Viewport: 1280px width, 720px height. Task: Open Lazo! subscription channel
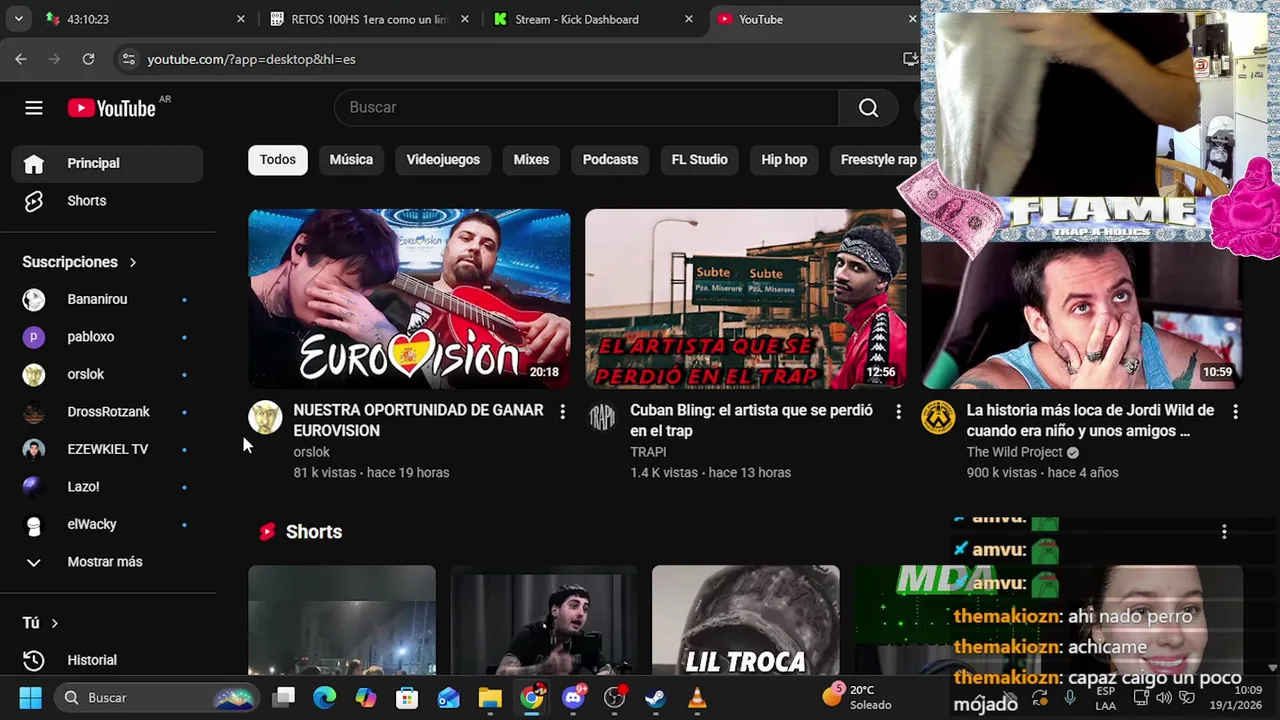[107, 487]
